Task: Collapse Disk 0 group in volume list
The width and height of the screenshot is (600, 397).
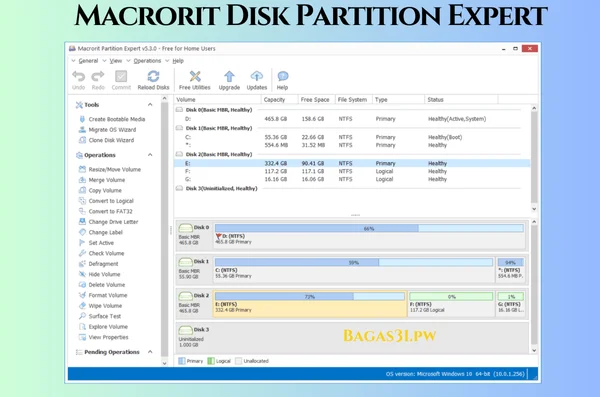Action: pos(179,109)
